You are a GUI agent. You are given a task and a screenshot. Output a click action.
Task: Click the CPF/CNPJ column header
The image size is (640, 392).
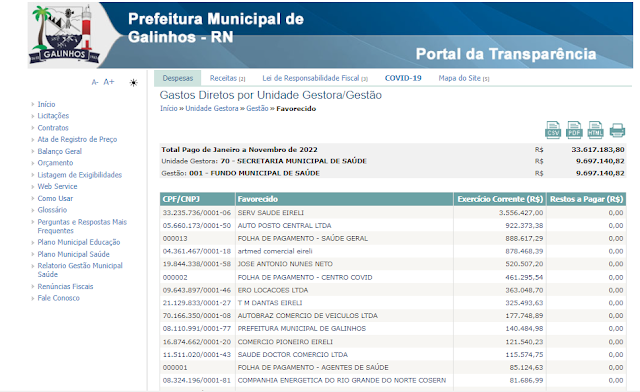click(198, 199)
